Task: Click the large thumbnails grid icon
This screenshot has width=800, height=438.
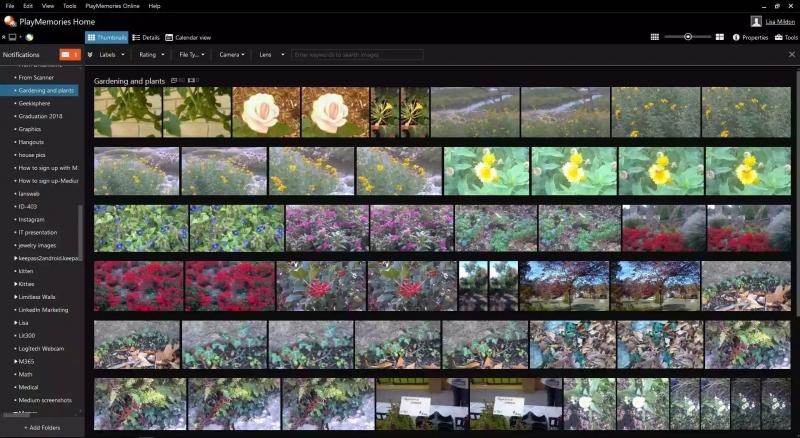Action: [x=719, y=37]
